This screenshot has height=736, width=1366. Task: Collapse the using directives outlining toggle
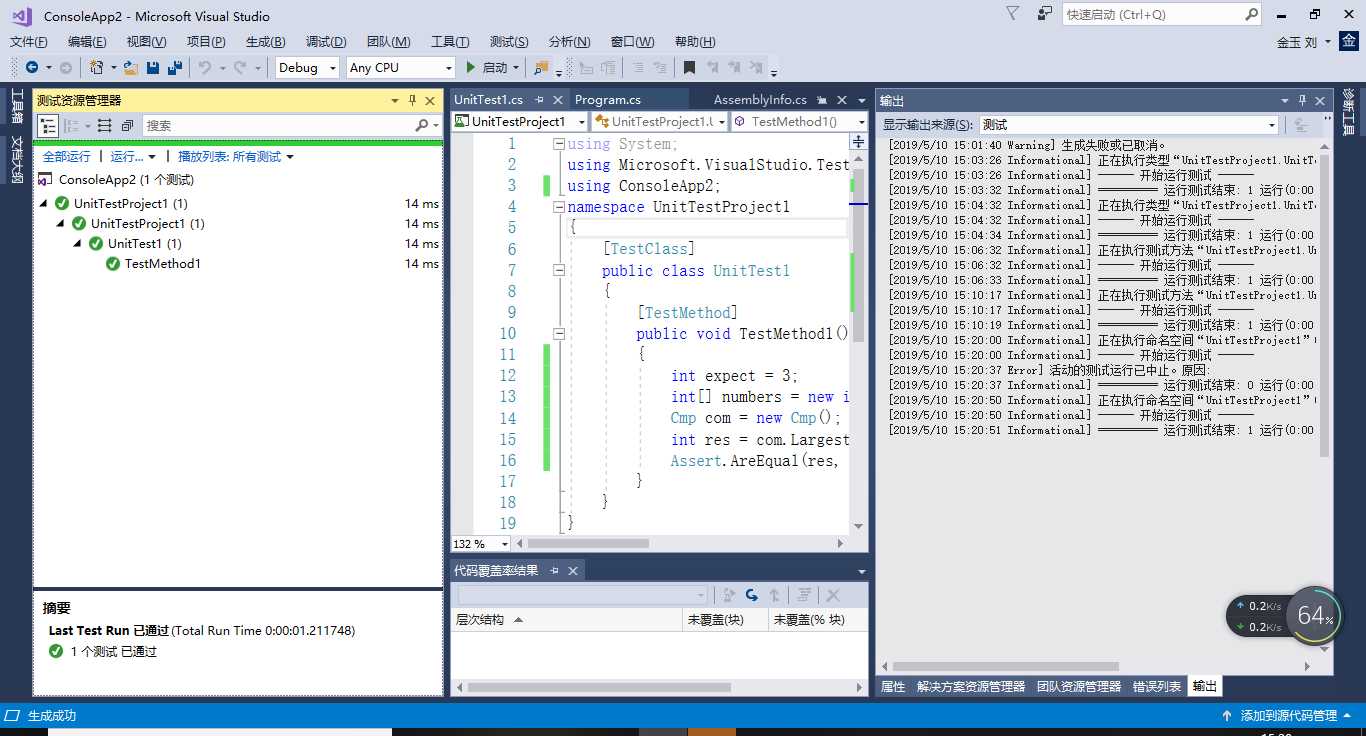[559, 144]
